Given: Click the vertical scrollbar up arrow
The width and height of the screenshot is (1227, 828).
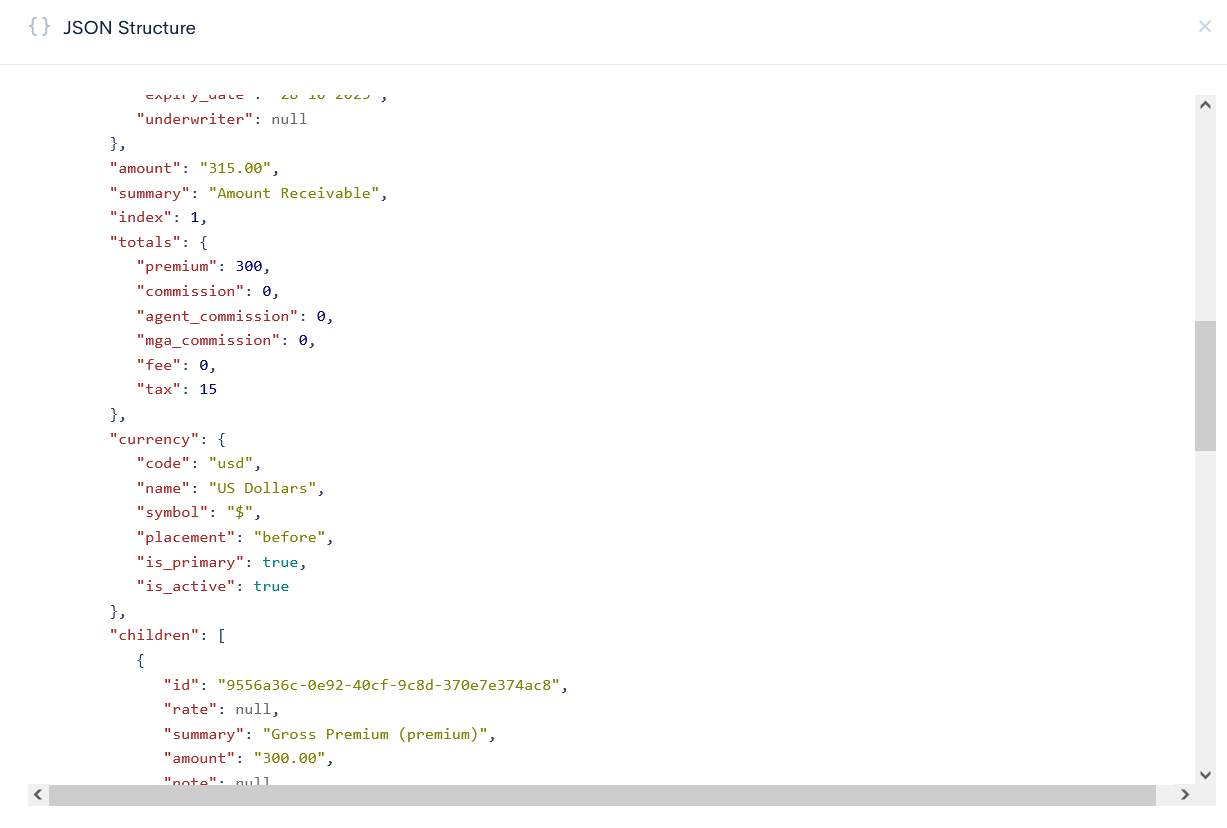Looking at the screenshot, I should [x=1205, y=105].
